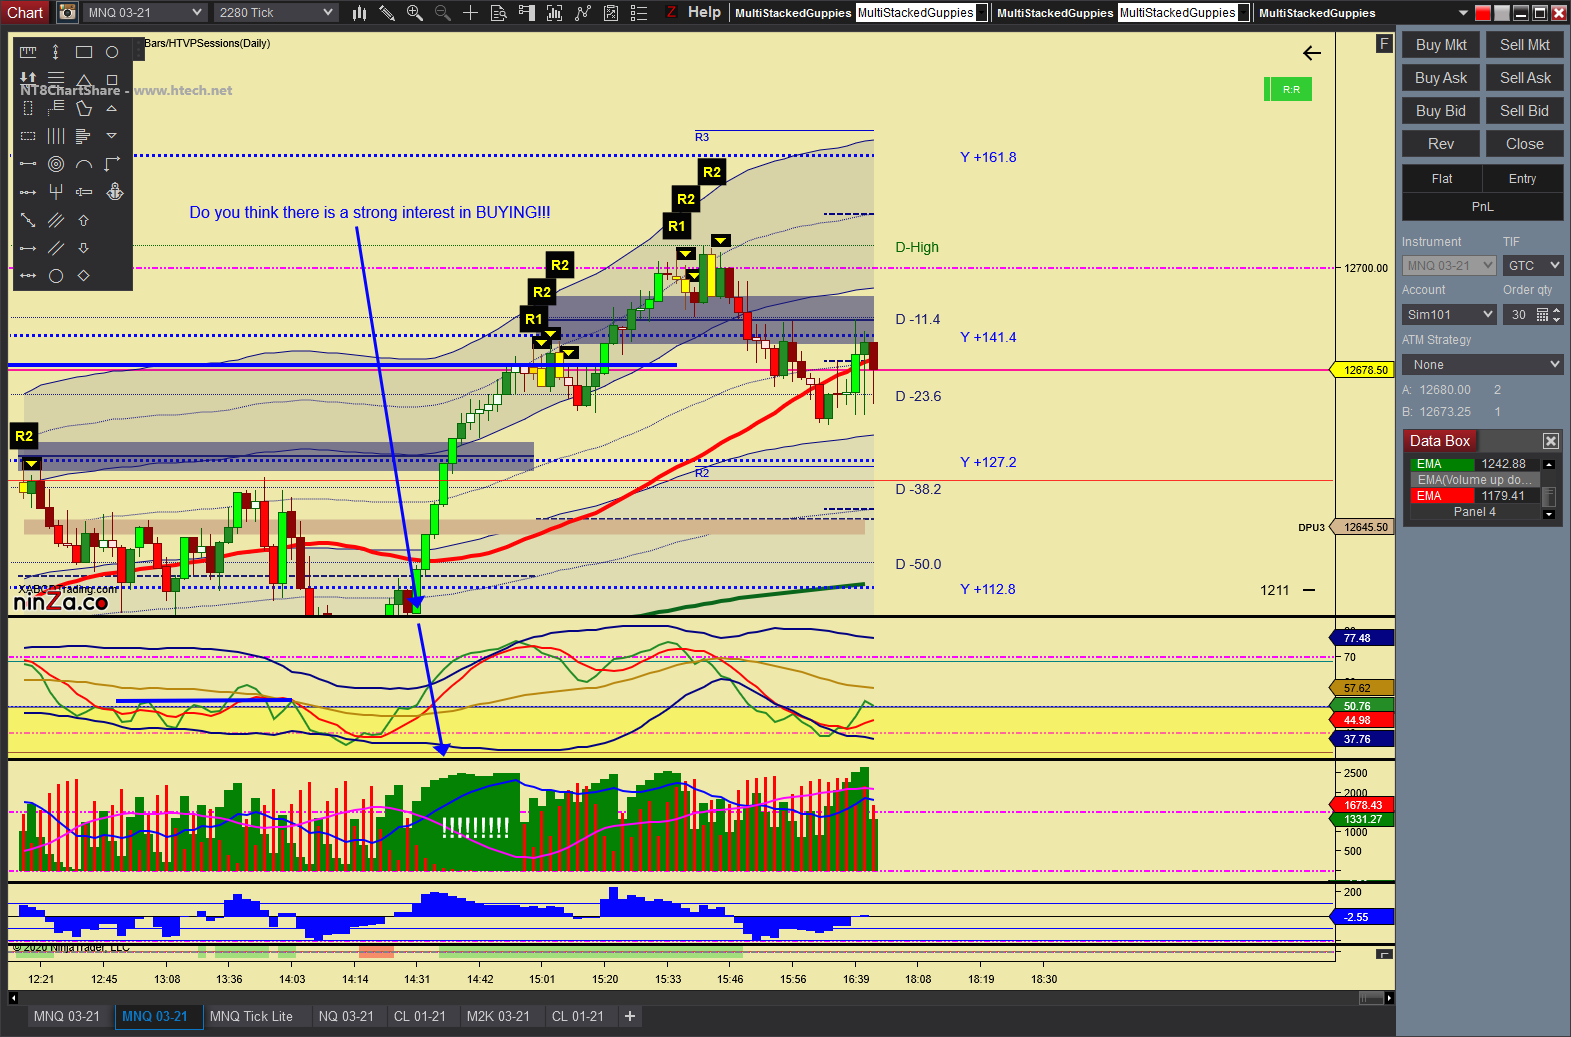Select the ruler drawing tool
Image resolution: width=1571 pixels, height=1037 pixels.
(x=28, y=52)
